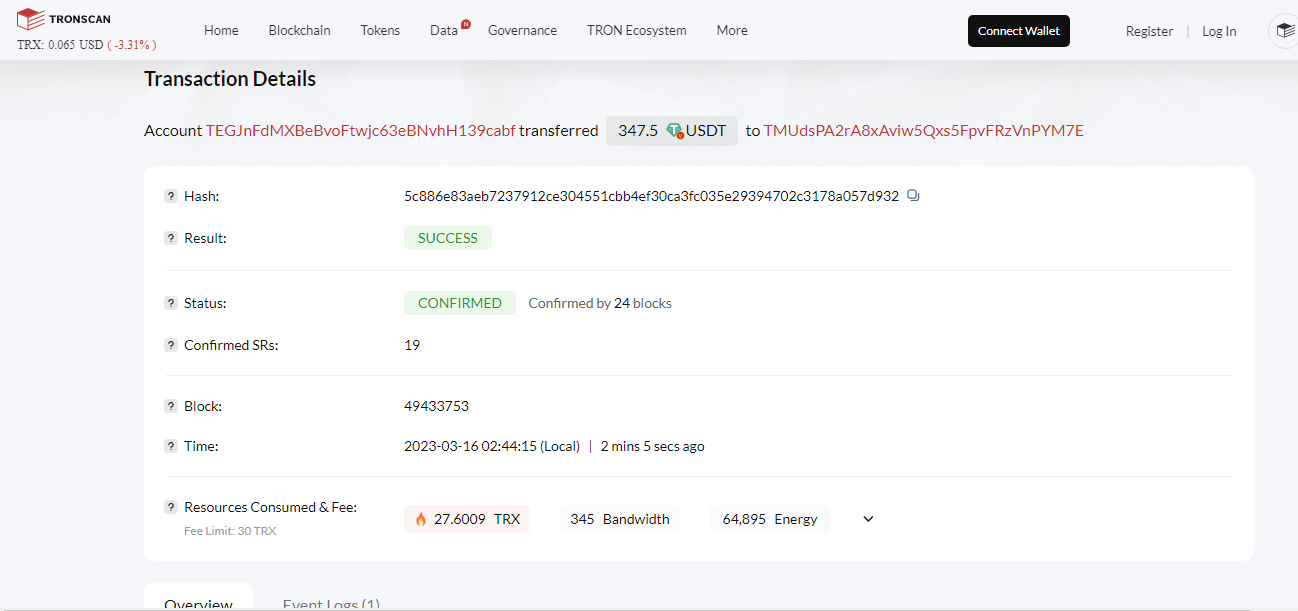Click the TRONSCAN logo icon
This screenshot has height=611, width=1298.
pos(30,18)
